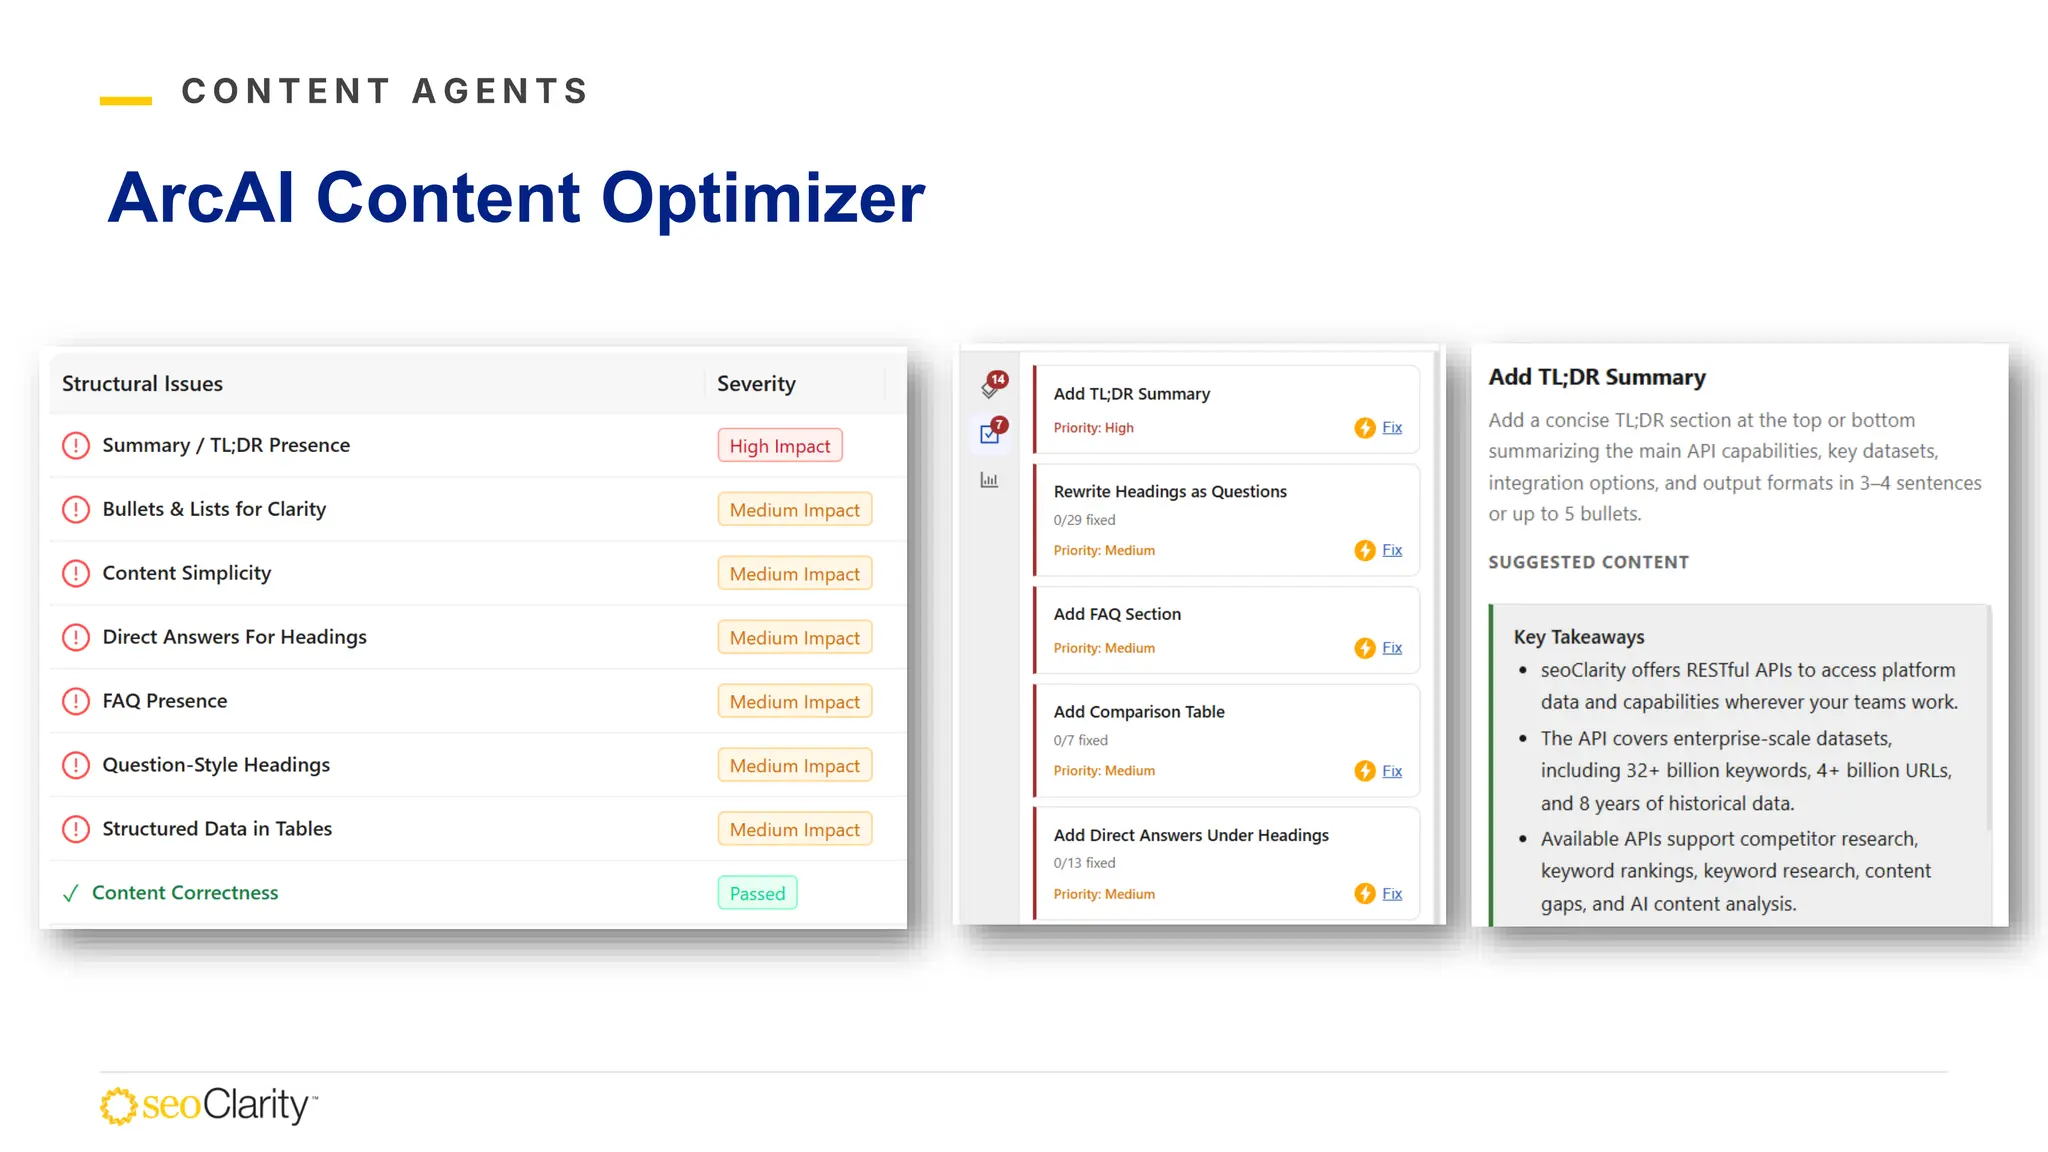Click the Fix link for Add TL;DR Summary
The image size is (2048, 1152).
1392,427
